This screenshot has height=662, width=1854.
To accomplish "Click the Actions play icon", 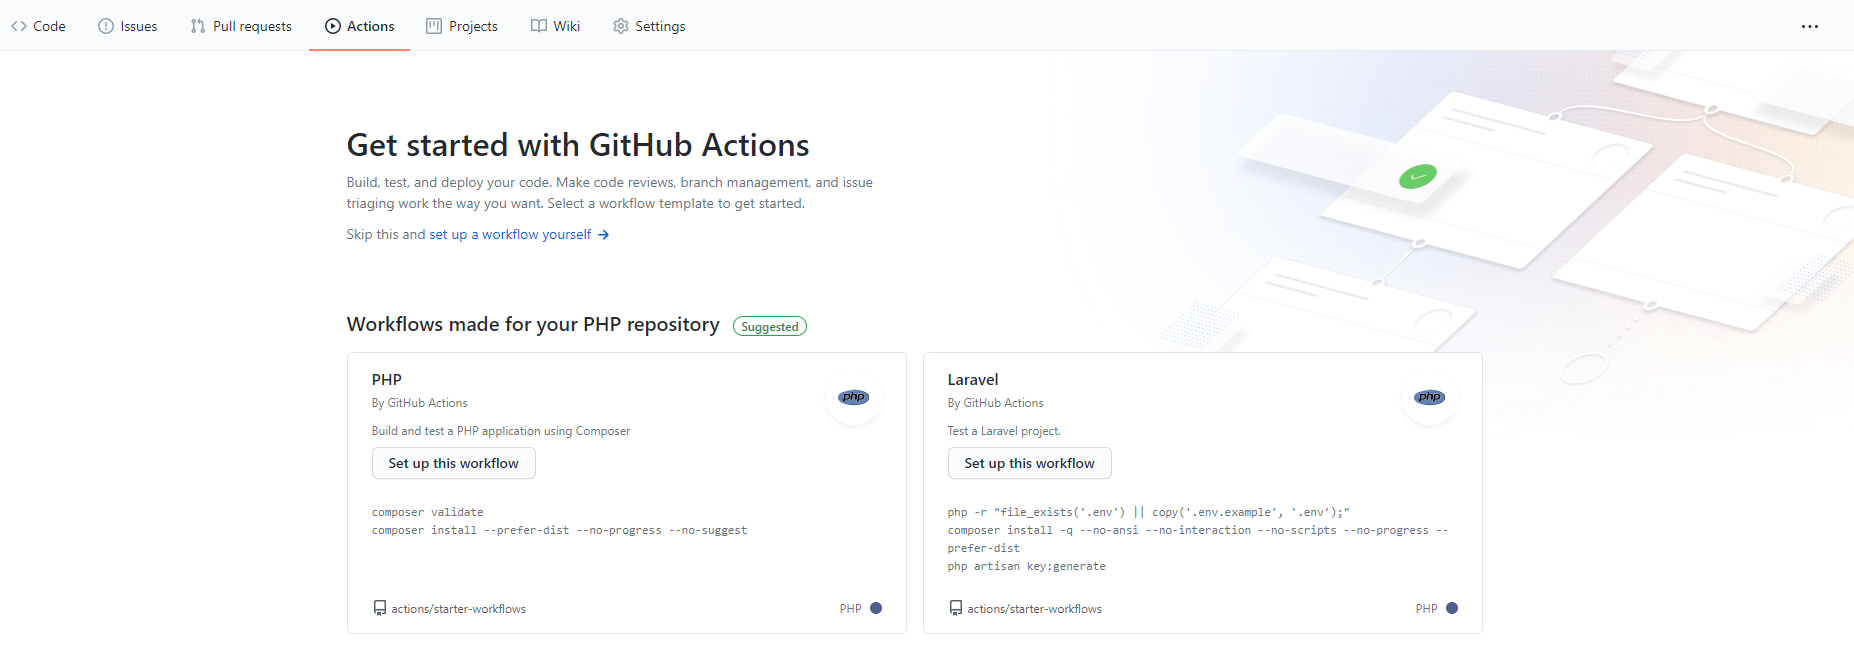I will [331, 26].
